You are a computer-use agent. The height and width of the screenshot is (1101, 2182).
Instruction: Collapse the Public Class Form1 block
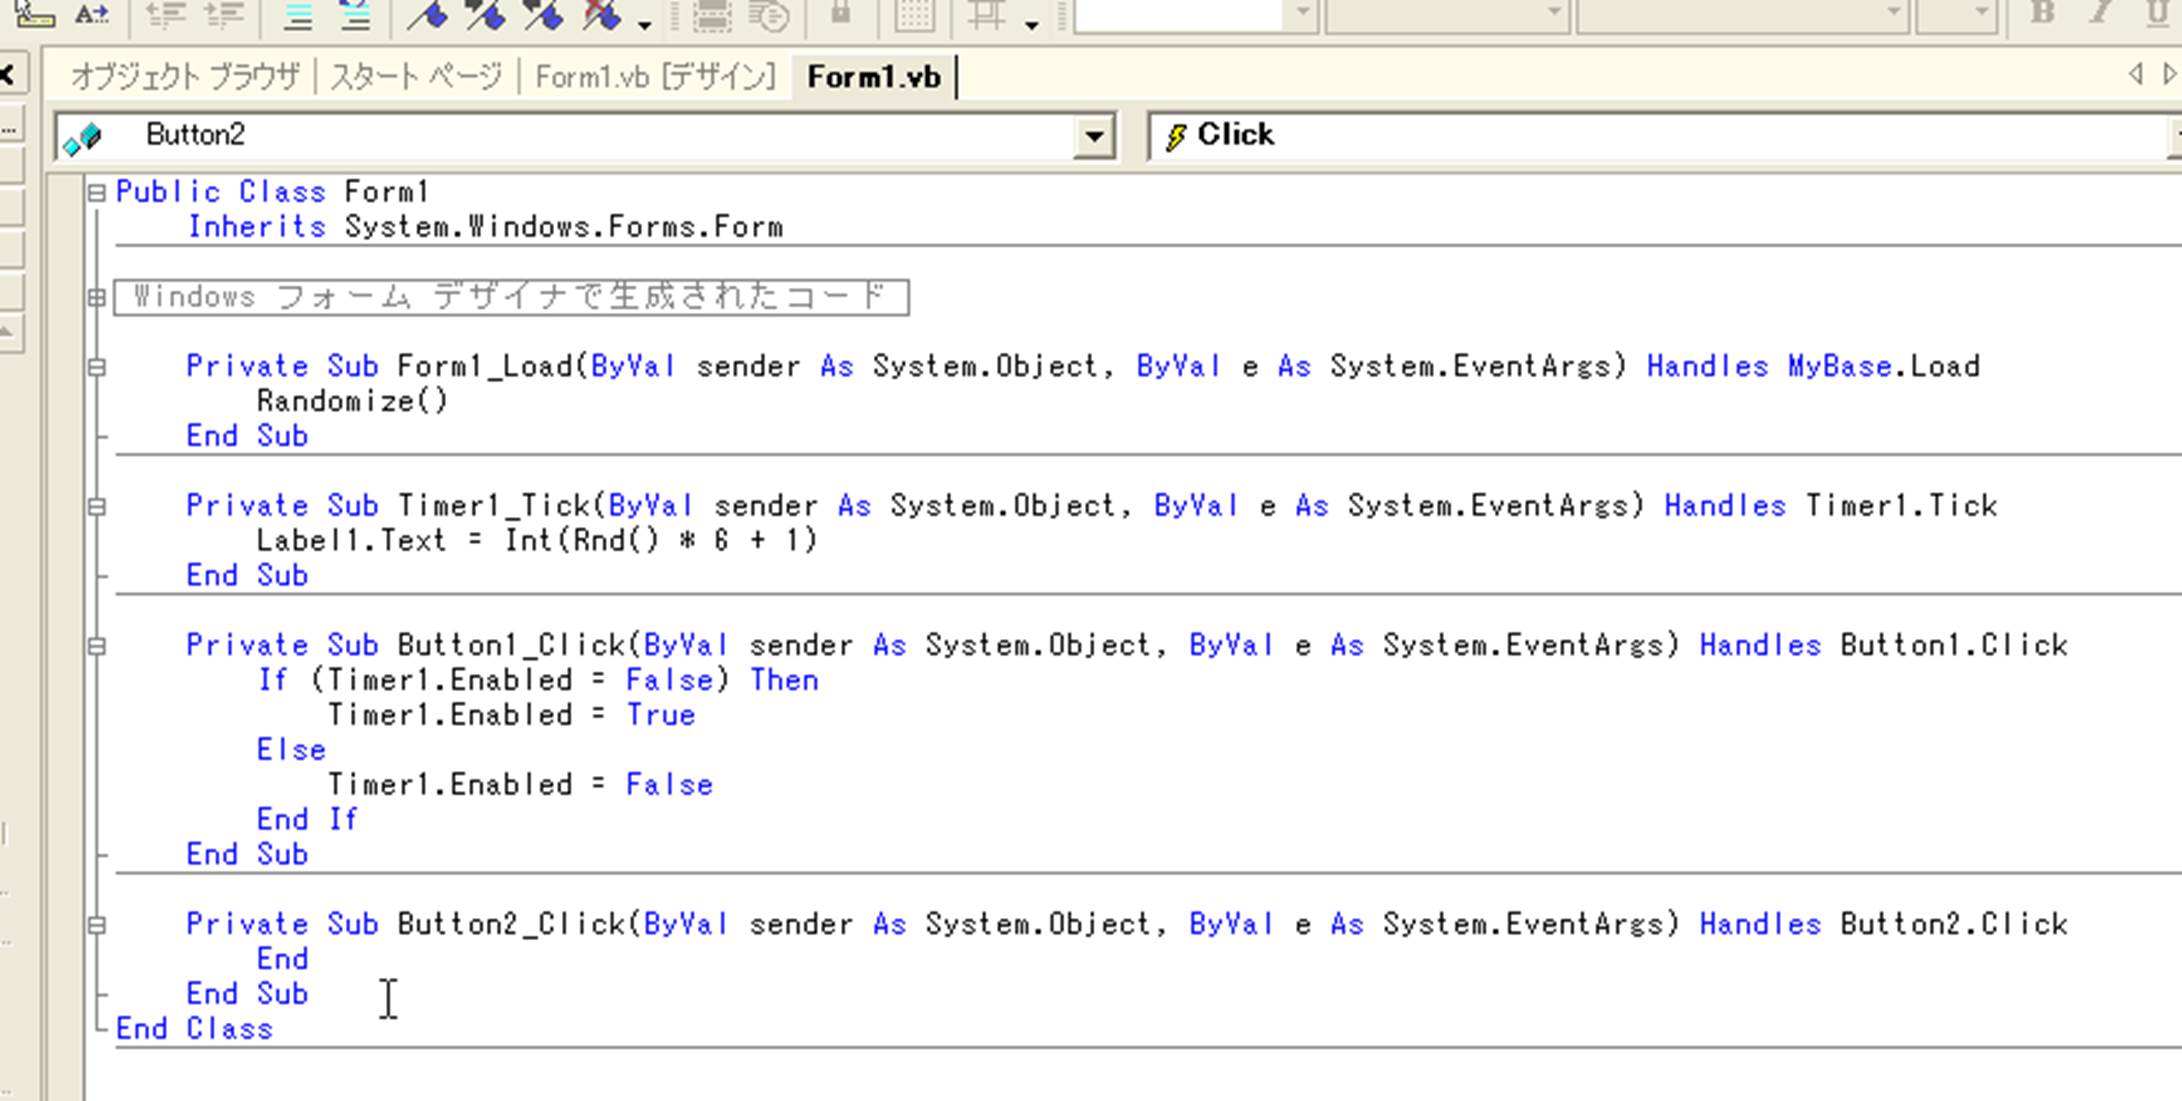pos(97,192)
